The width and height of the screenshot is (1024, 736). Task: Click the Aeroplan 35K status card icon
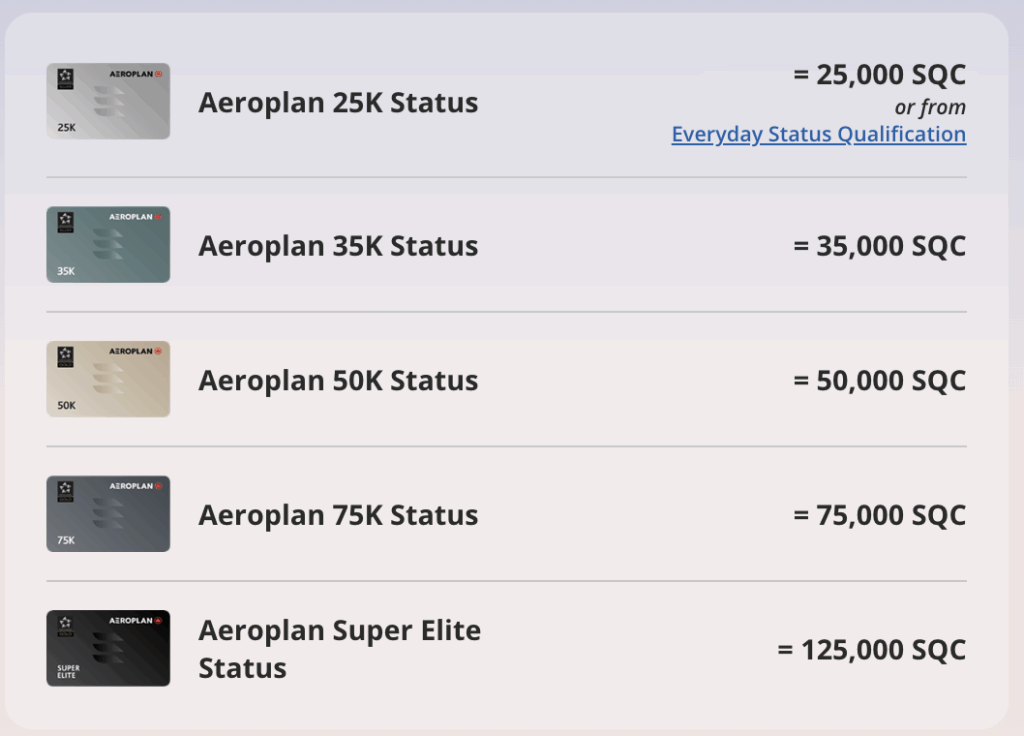pos(108,244)
